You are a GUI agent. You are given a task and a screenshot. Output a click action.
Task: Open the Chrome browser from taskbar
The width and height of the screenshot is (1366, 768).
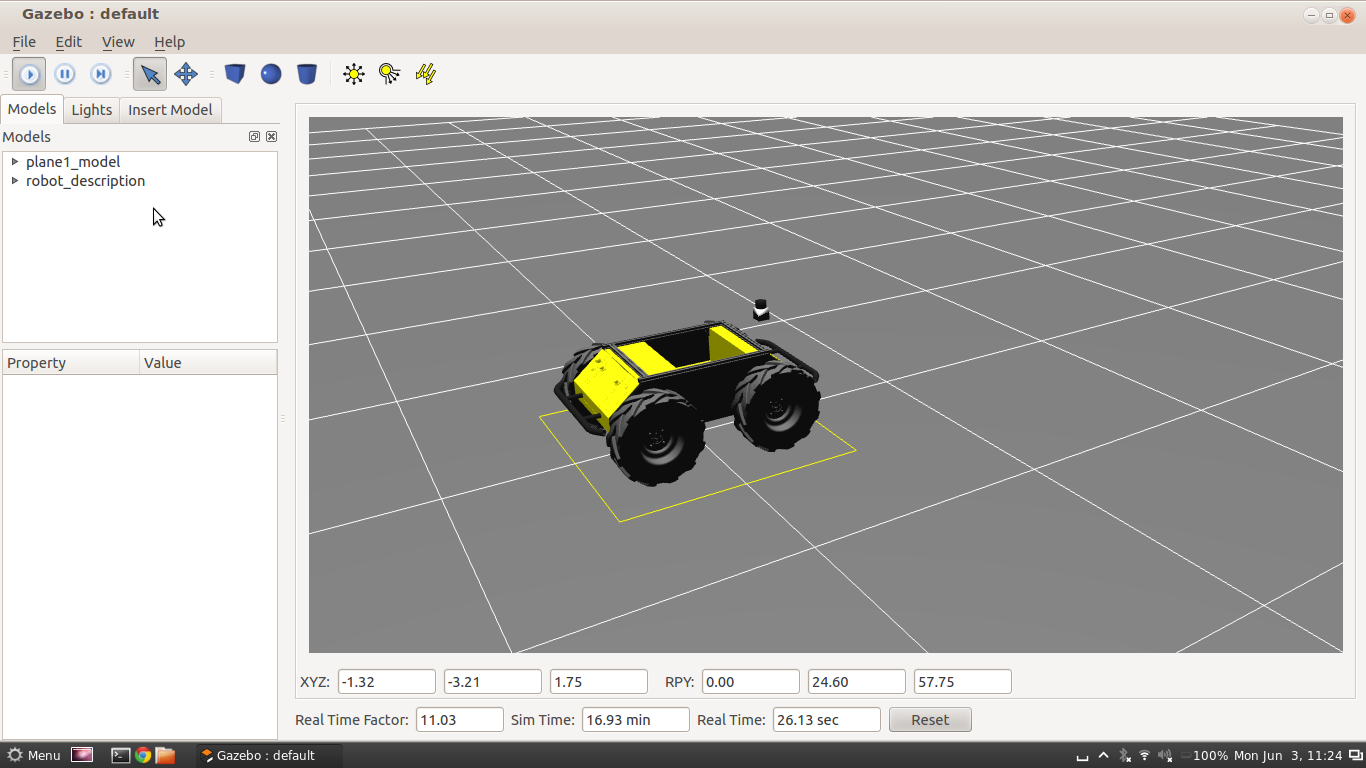click(x=143, y=756)
